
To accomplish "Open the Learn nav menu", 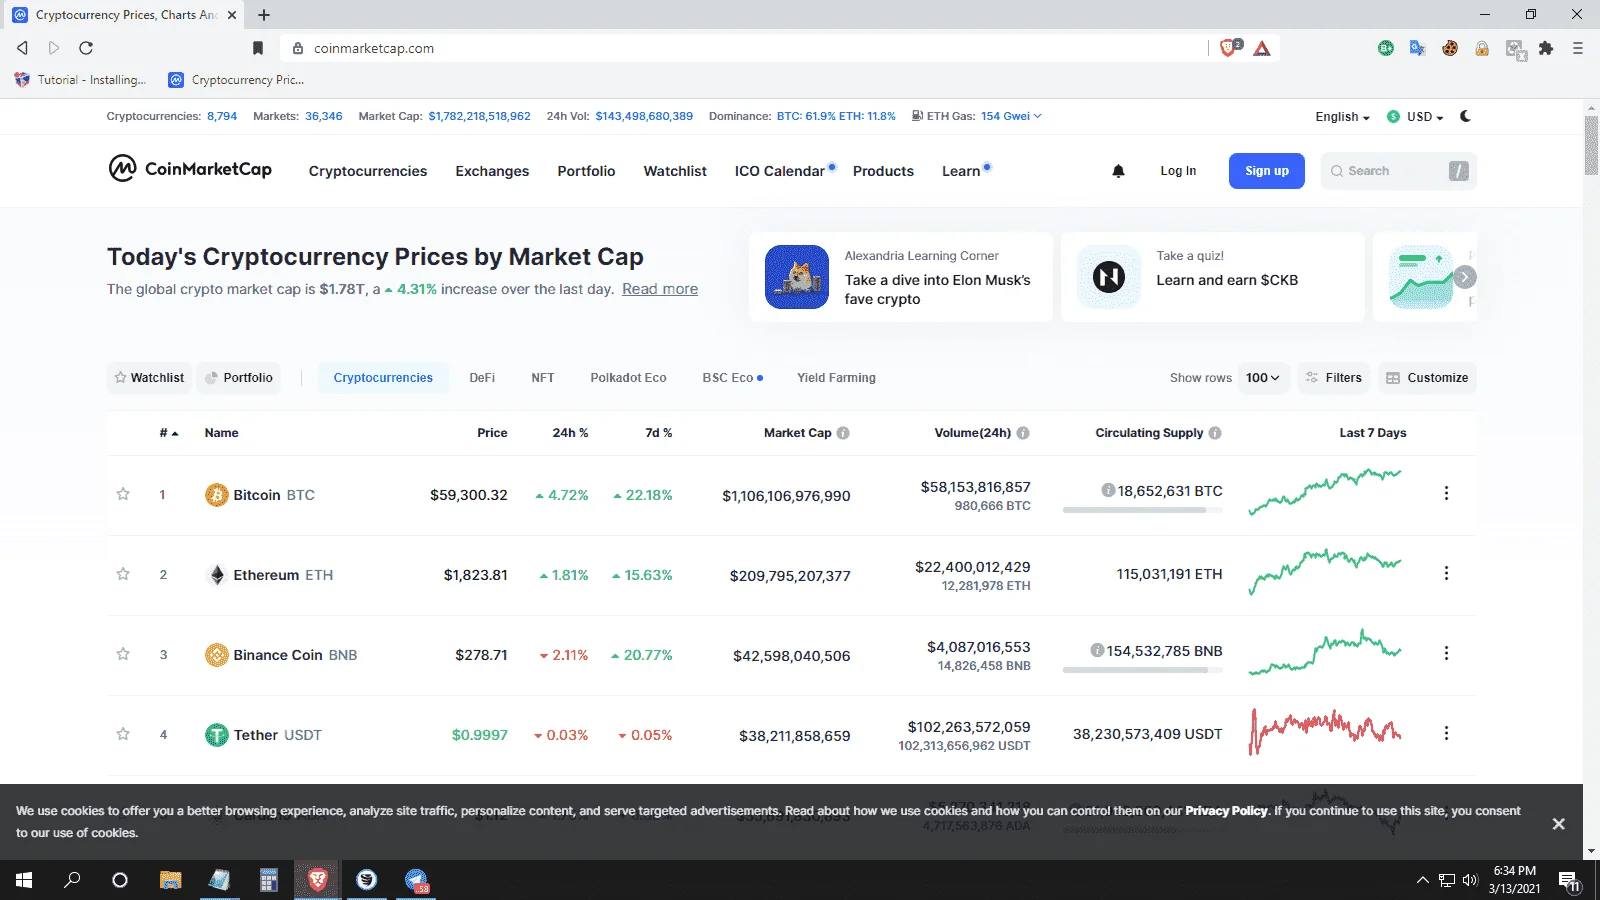I will (961, 171).
